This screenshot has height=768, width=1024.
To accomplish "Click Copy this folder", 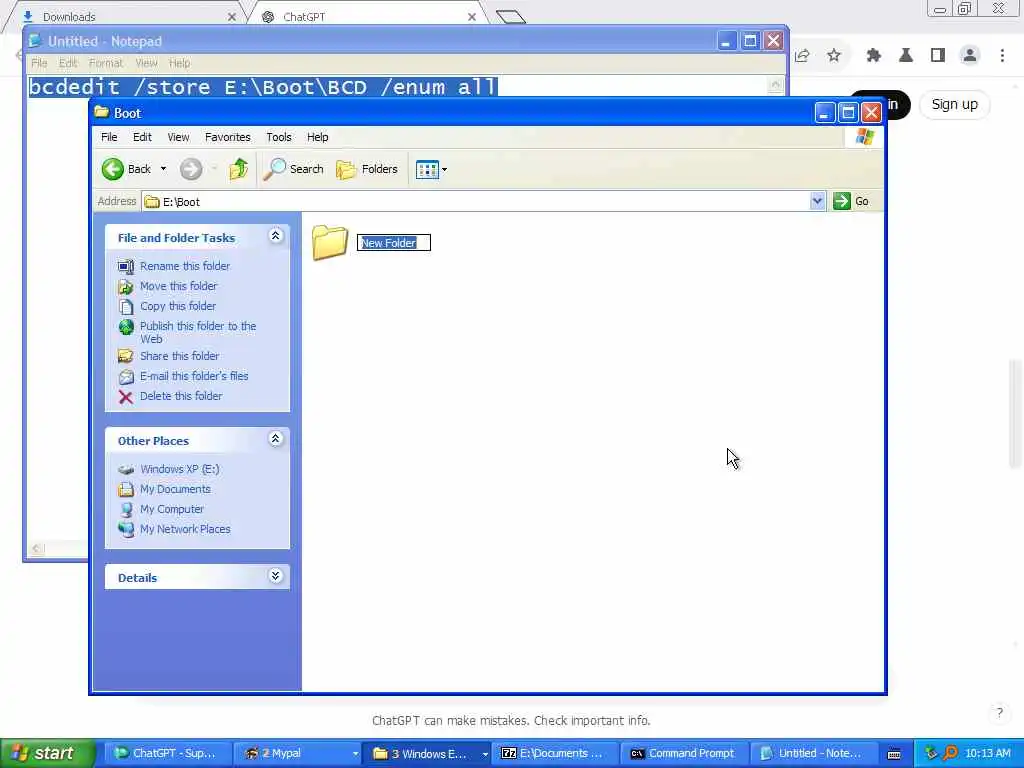I will coord(178,306).
